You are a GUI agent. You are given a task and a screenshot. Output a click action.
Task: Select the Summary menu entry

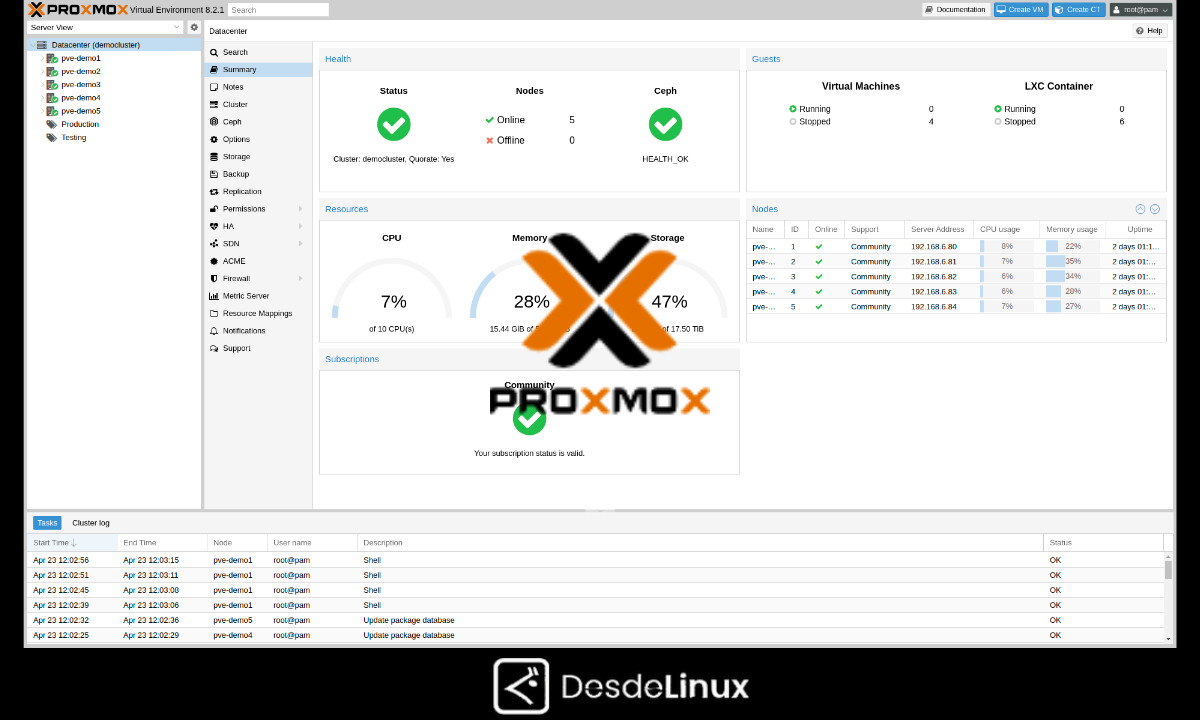pos(257,70)
